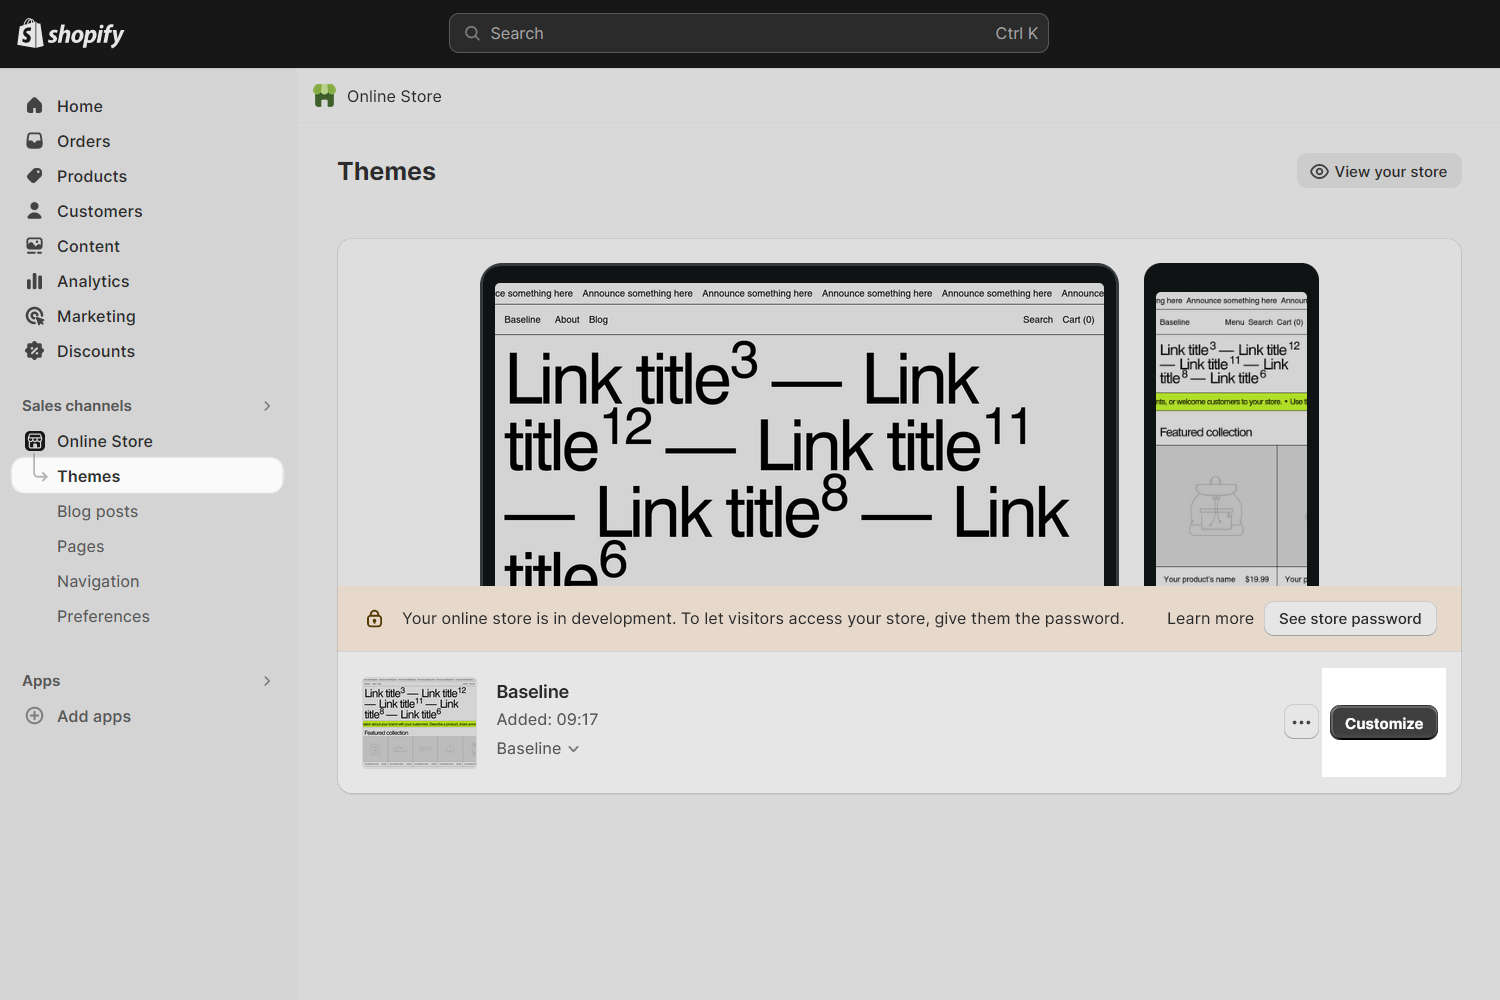Open the Home section from sidebar
The height and width of the screenshot is (1000, 1500).
35,105
